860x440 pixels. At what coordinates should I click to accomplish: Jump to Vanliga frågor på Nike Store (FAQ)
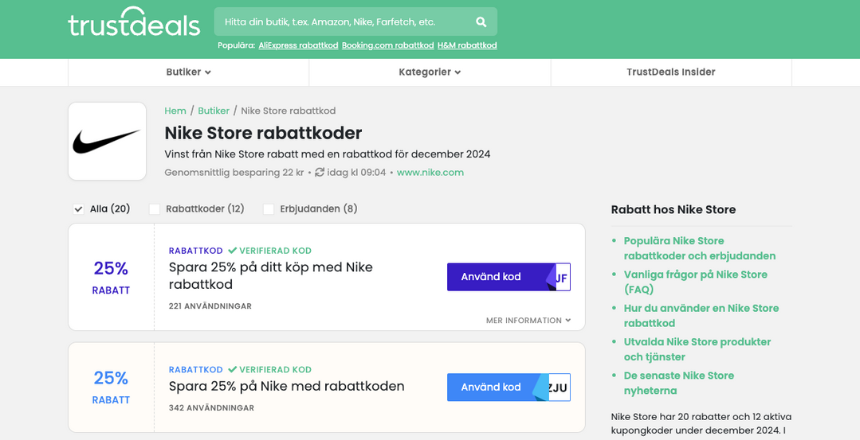(695, 282)
